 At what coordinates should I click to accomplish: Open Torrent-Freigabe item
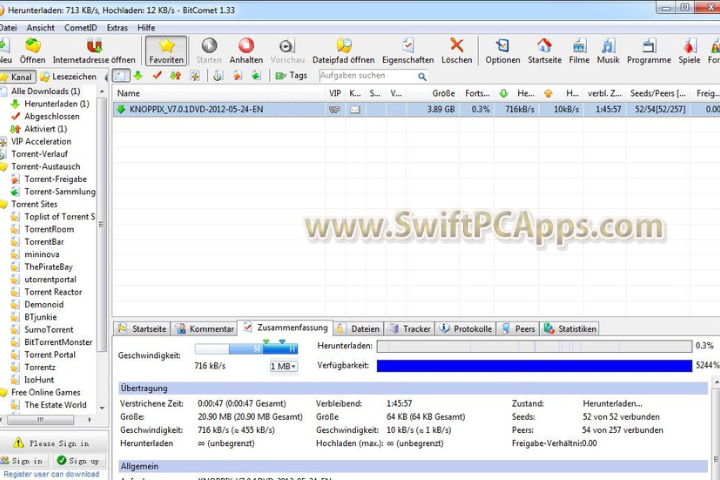tap(55, 179)
